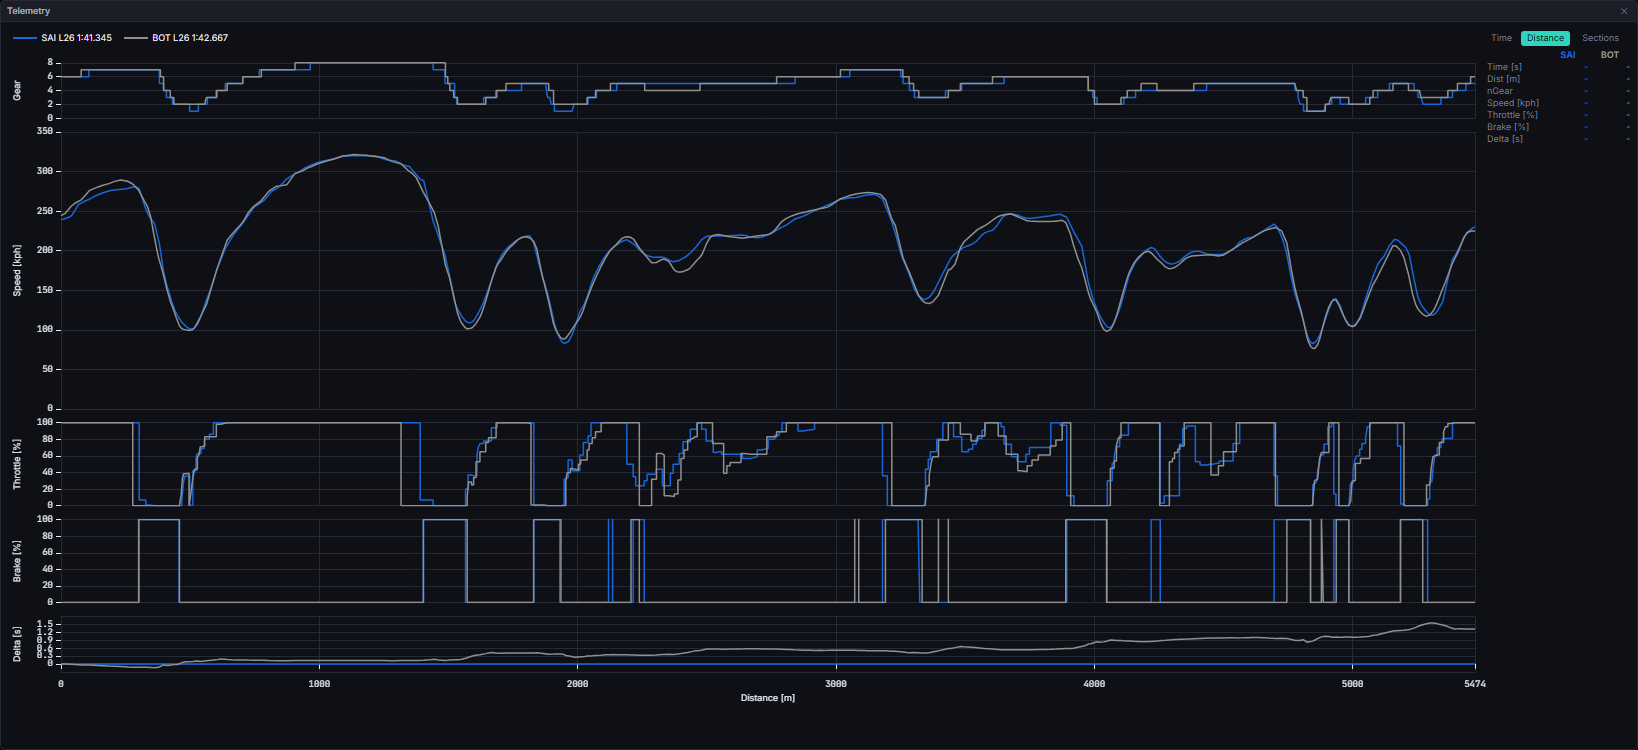Screen dimensions: 1638x750
Task: Click the SAI column header
Action: pyautogui.click(x=1567, y=55)
